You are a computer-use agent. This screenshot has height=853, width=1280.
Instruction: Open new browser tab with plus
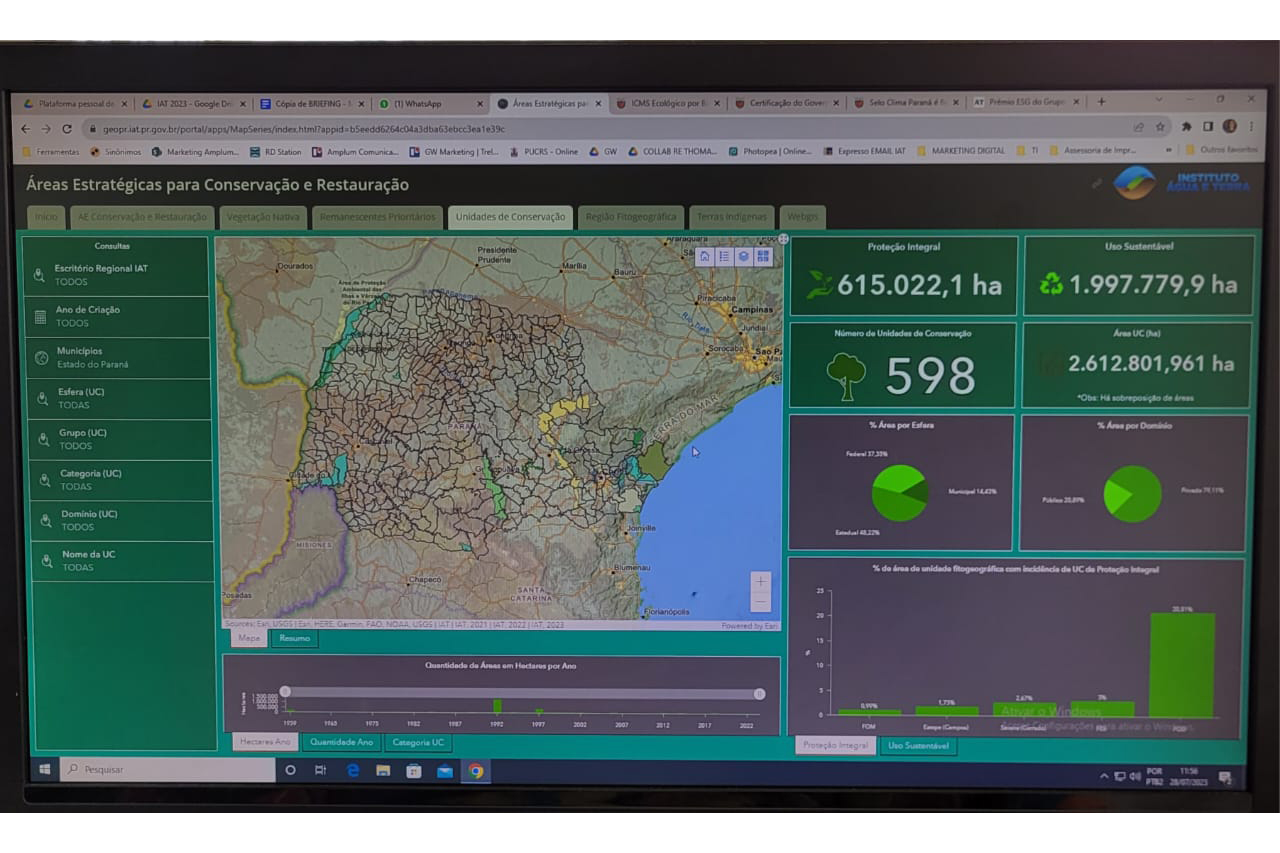[x=1101, y=101]
